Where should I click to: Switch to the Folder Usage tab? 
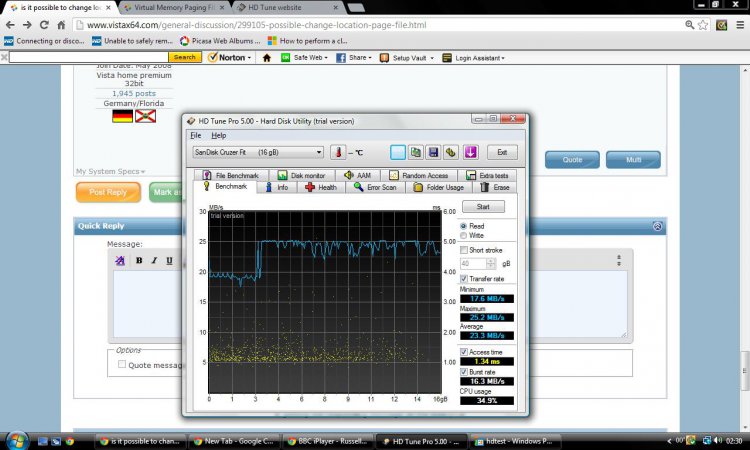(439, 187)
